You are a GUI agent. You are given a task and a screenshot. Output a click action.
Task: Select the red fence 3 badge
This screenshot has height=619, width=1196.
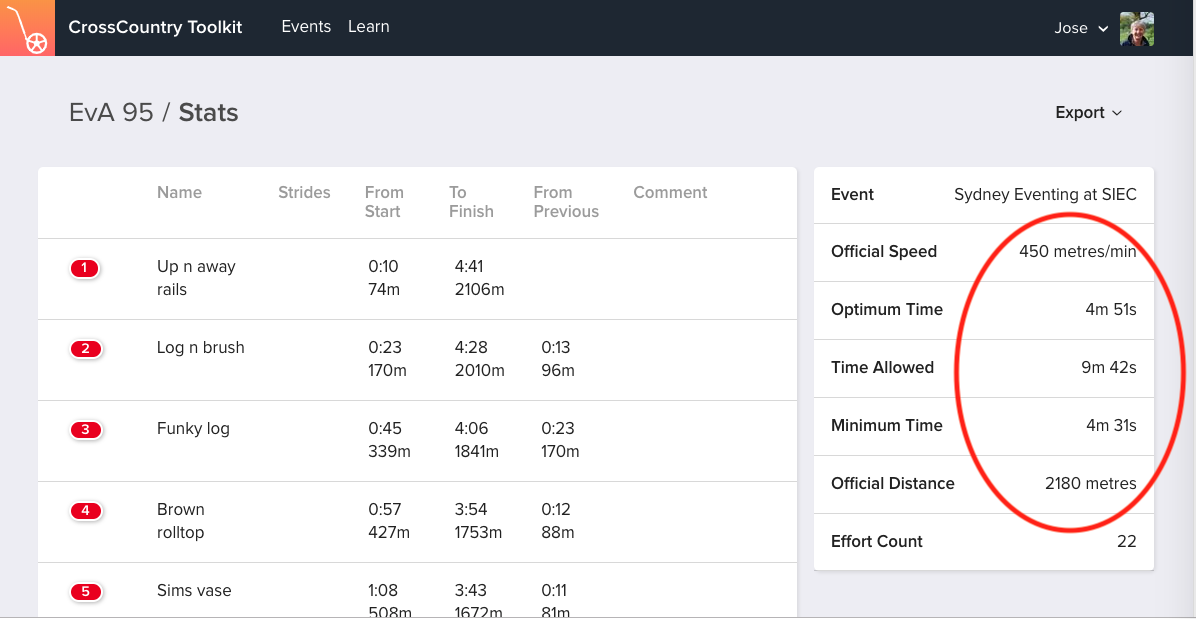point(85,430)
